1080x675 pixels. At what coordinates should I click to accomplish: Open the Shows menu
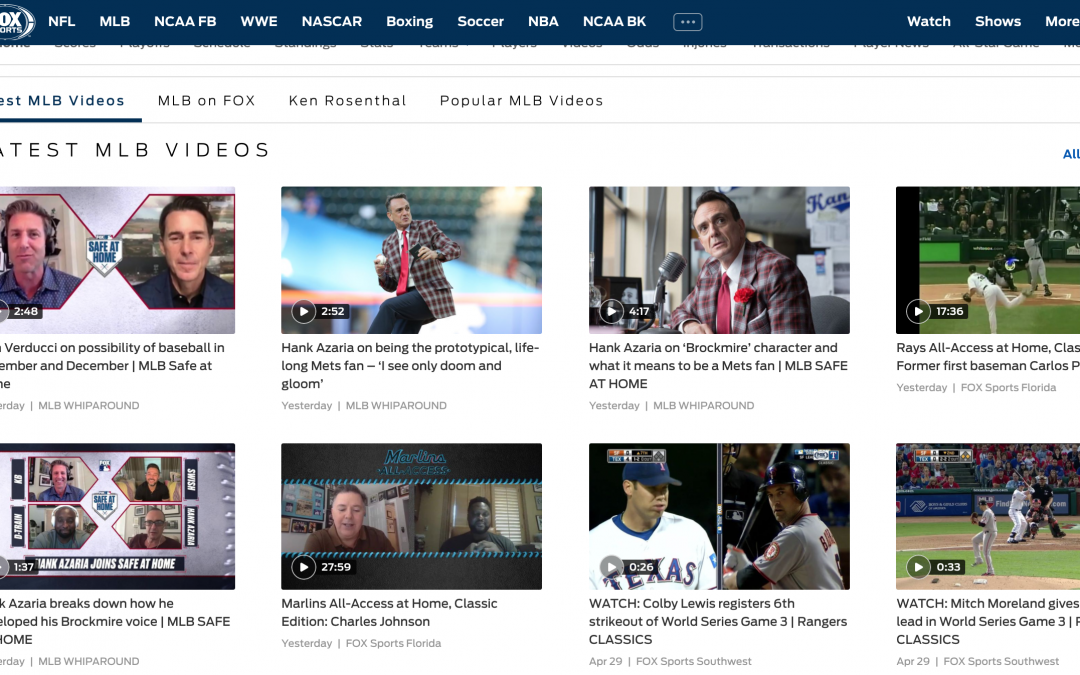pyautogui.click(x=998, y=21)
